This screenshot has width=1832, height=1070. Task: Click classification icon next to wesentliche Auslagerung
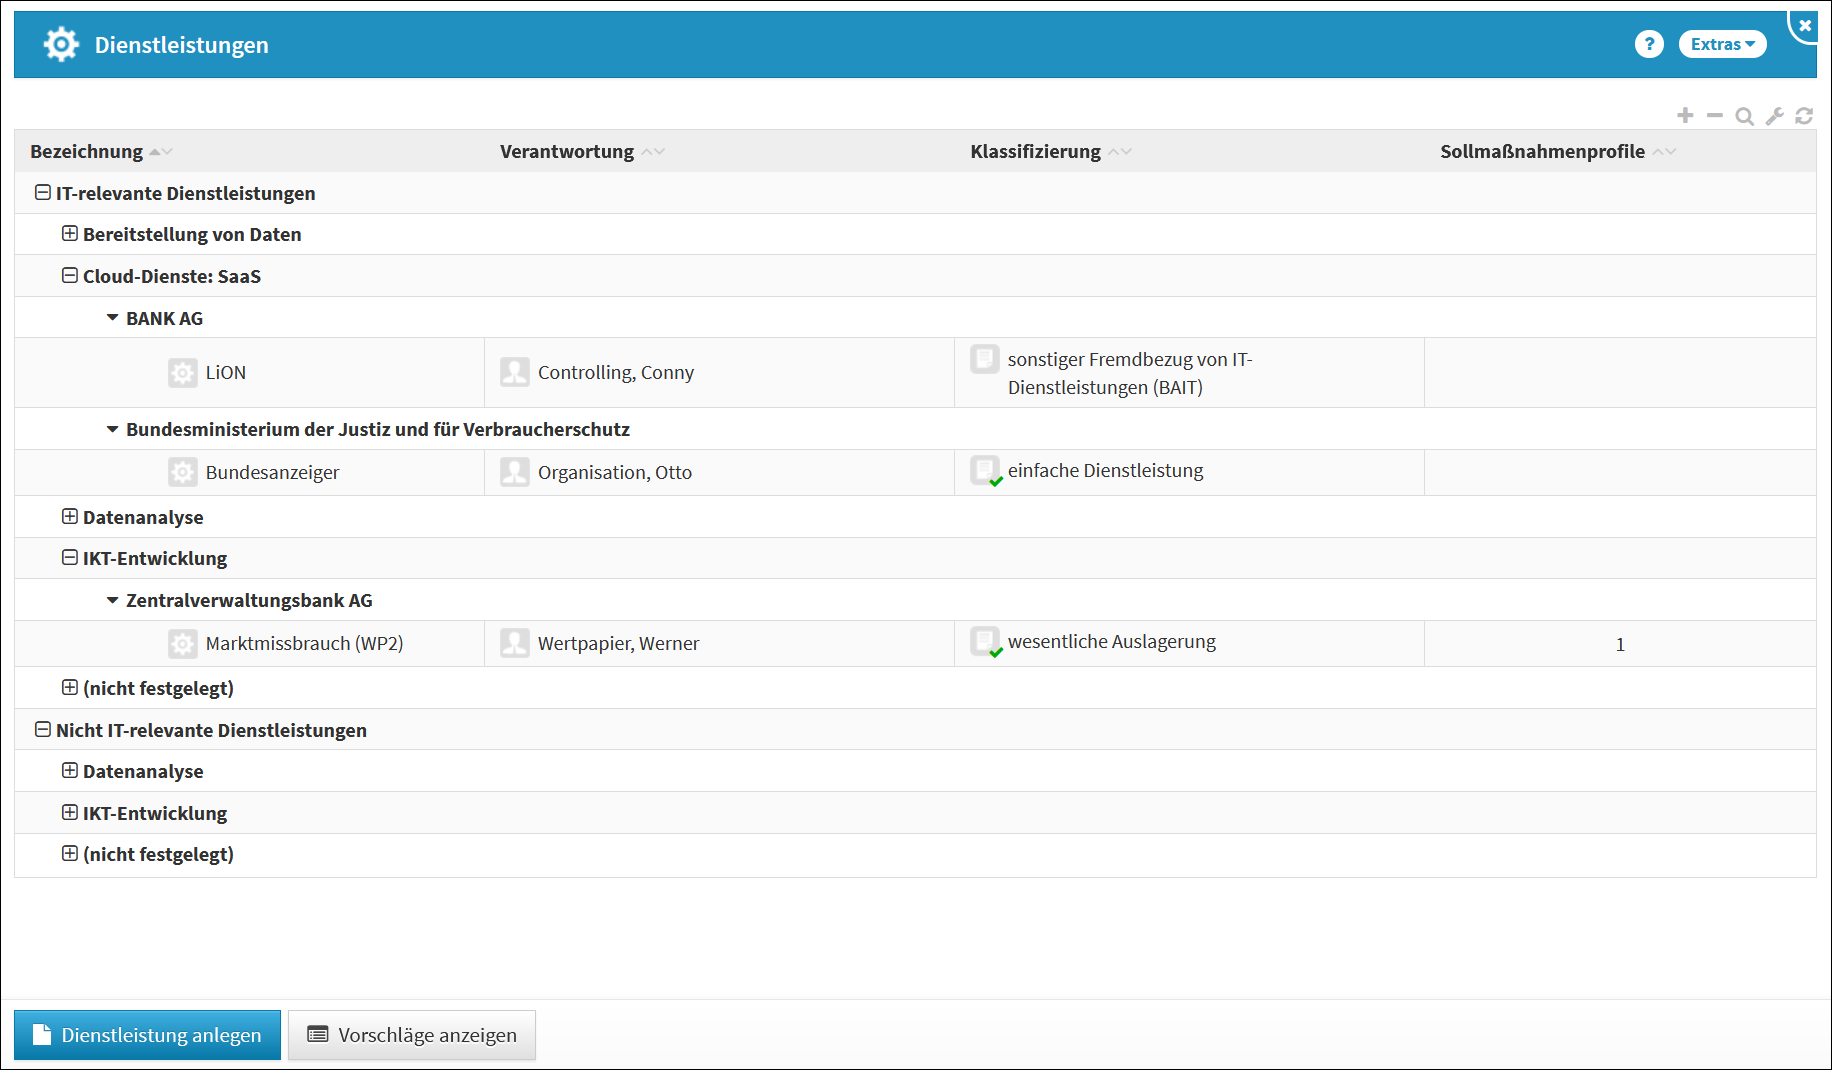pyautogui.click(x=985, y=642)
